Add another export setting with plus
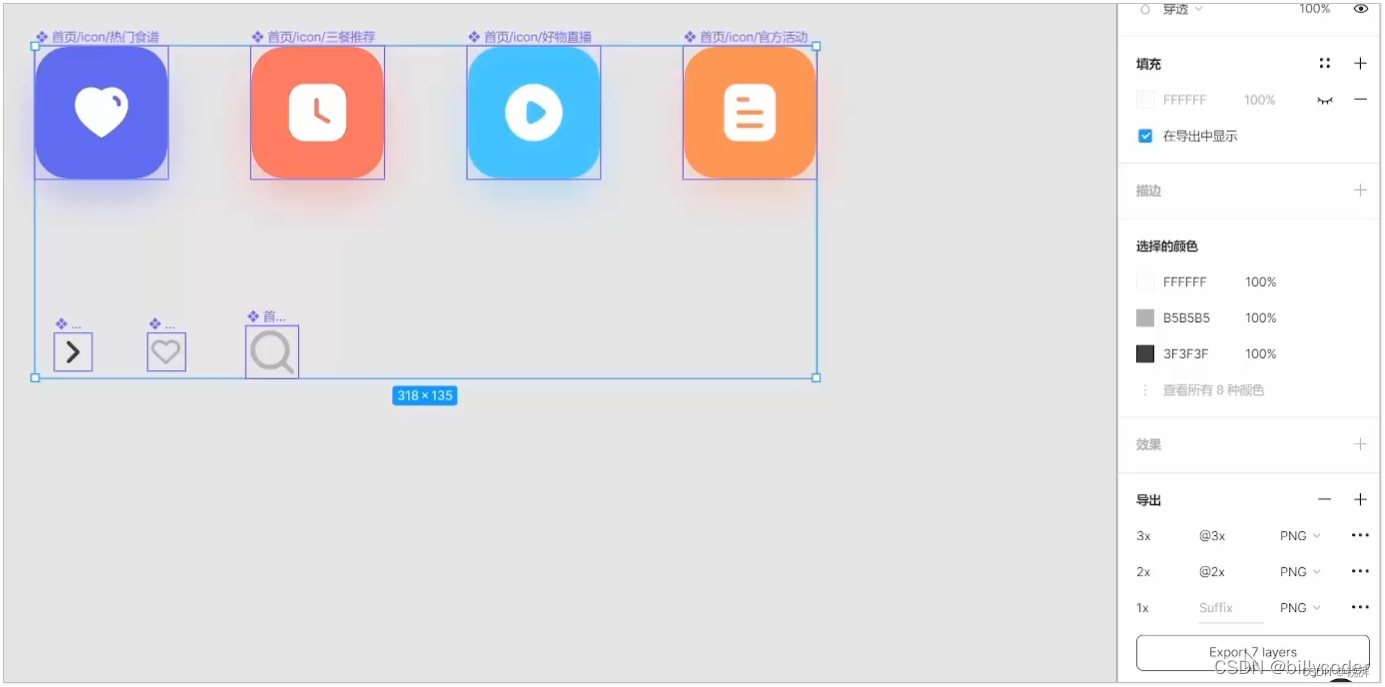Viewport: 1385px width, 687px height. click(x=1360, y=499)
